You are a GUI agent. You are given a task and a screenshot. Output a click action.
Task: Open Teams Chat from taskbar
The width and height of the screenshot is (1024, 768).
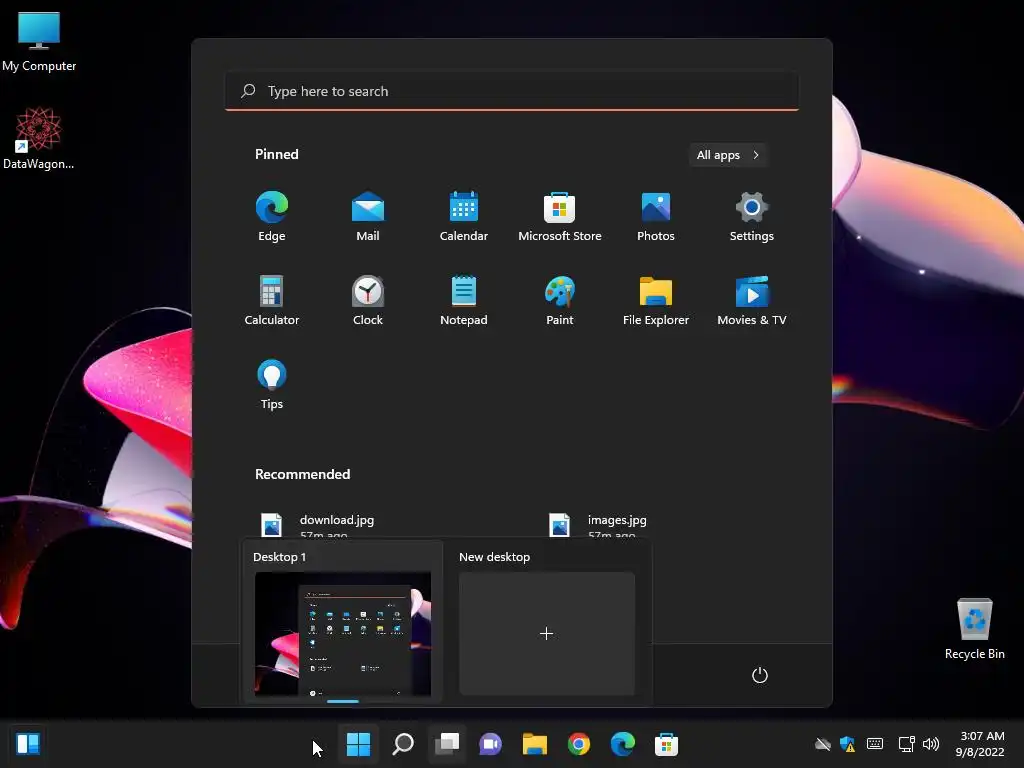tap(490, 744)
